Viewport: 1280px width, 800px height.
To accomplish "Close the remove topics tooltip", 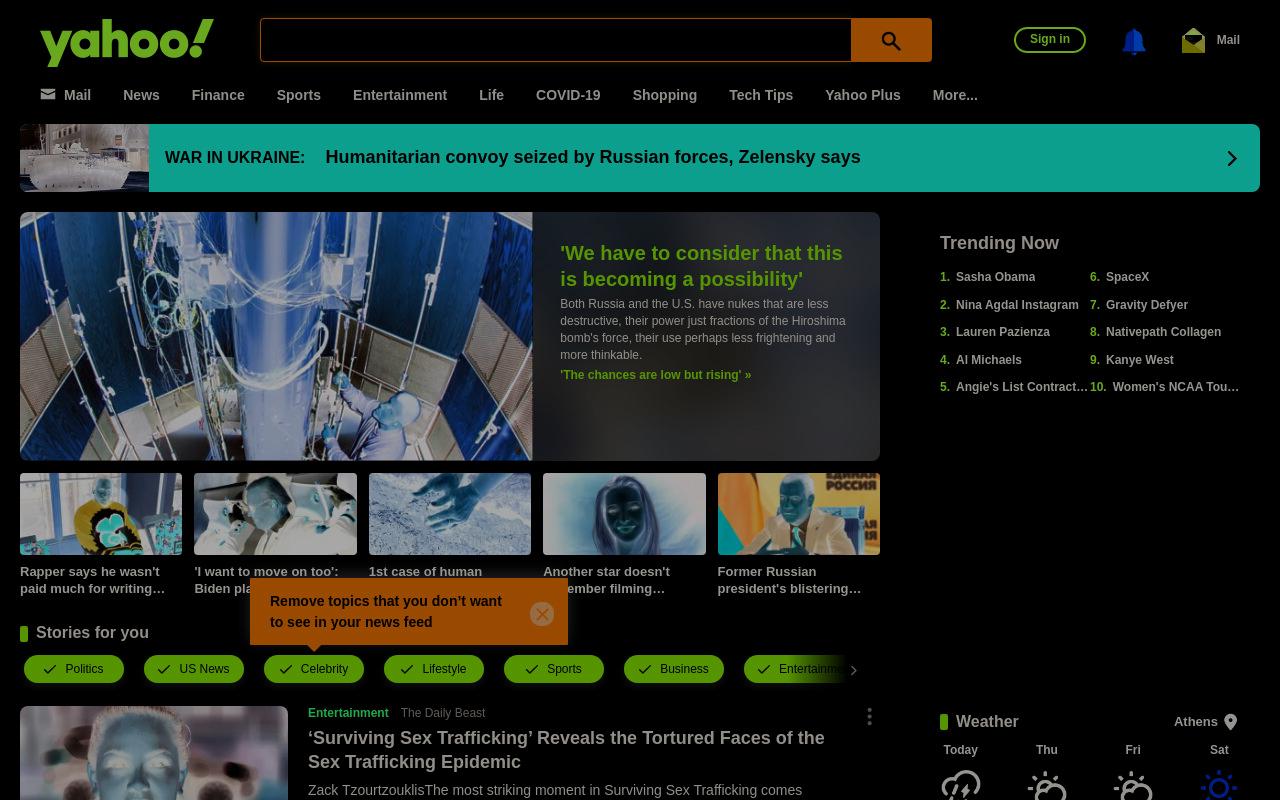I will point(542,614).
